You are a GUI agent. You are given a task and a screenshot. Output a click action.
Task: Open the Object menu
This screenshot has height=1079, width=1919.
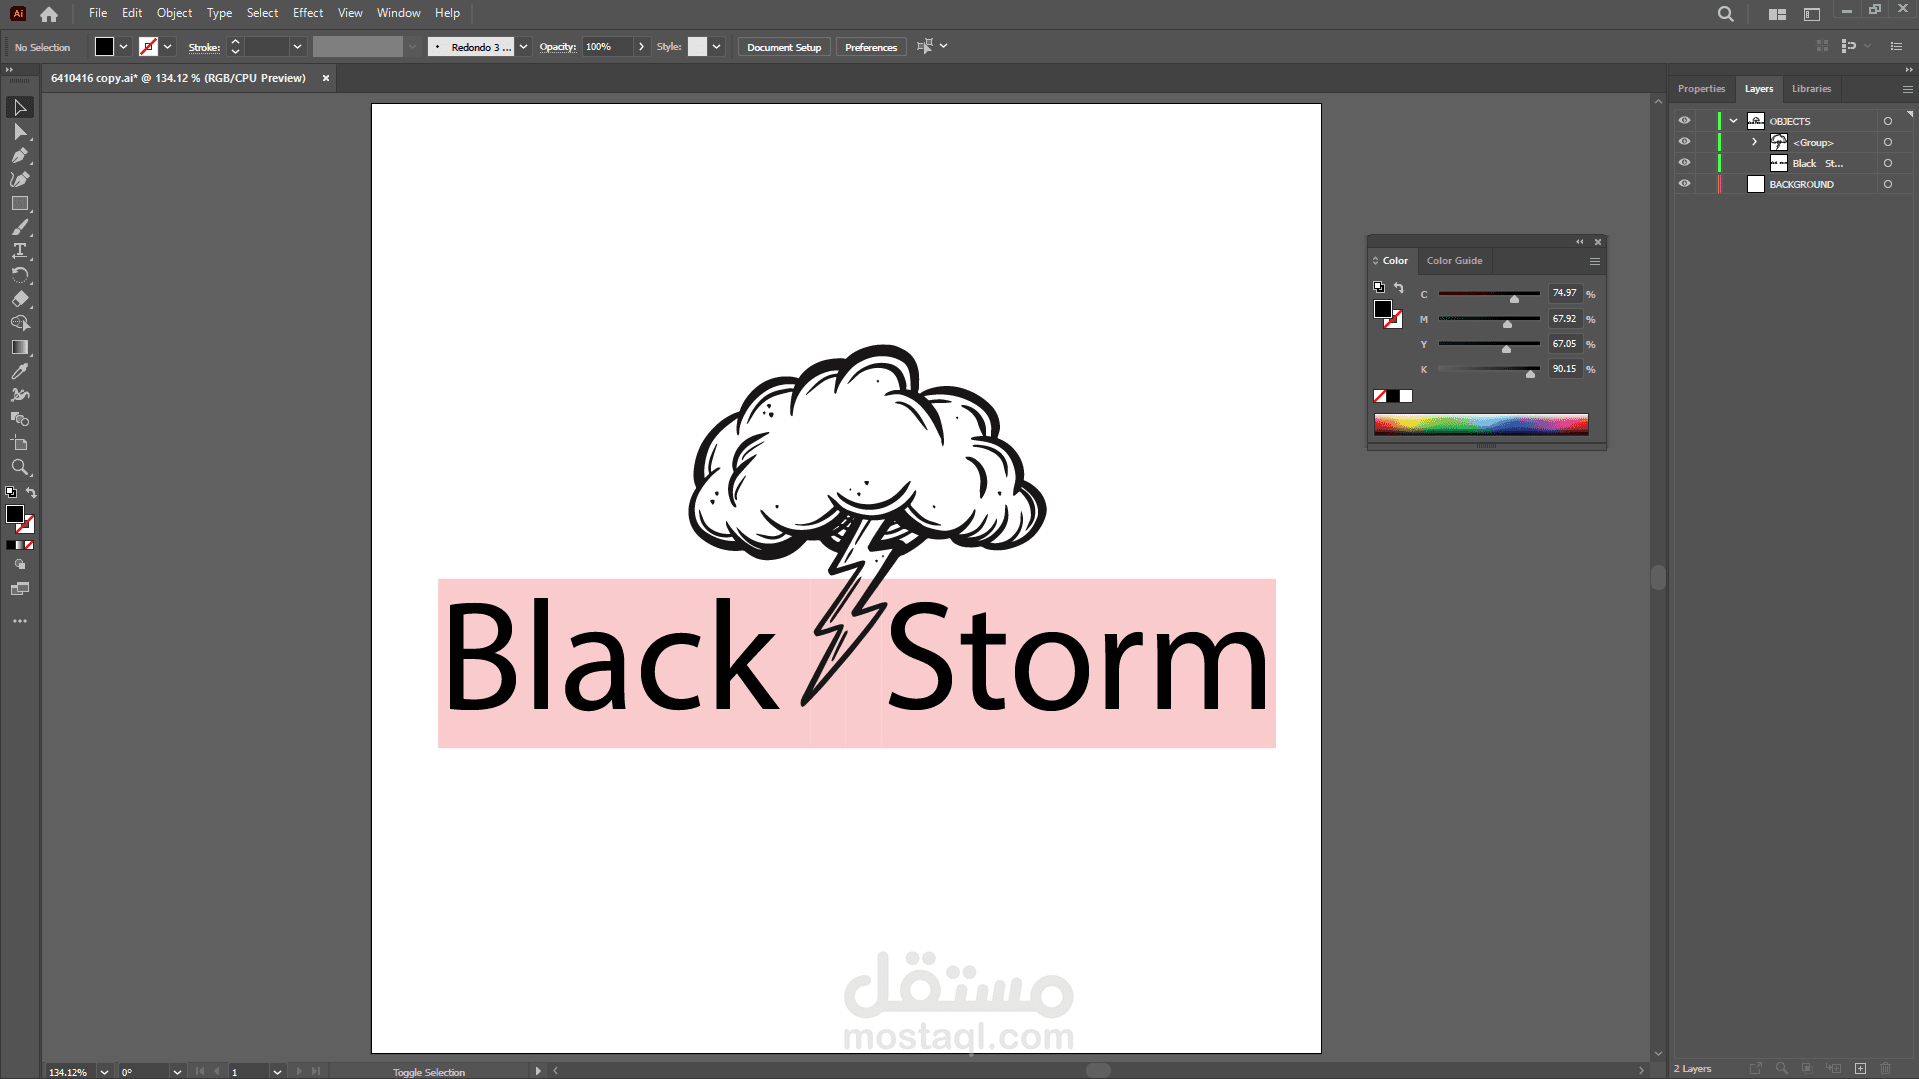coord(174,13)
